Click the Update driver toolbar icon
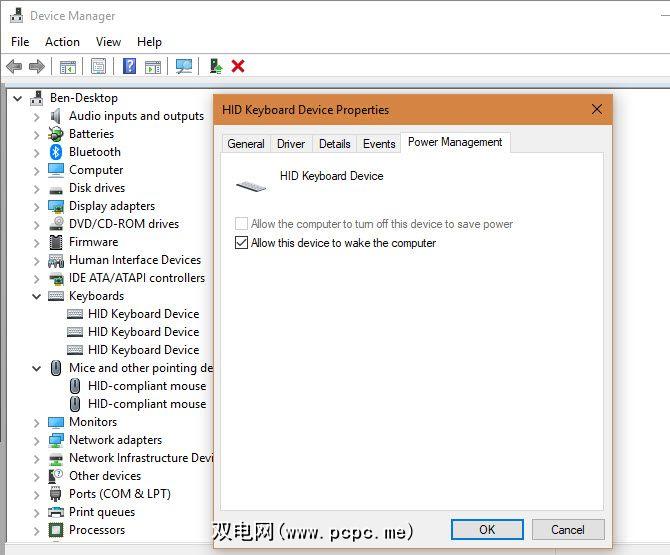The height and width of the screenshot is (555, 670). click(216, 66)
